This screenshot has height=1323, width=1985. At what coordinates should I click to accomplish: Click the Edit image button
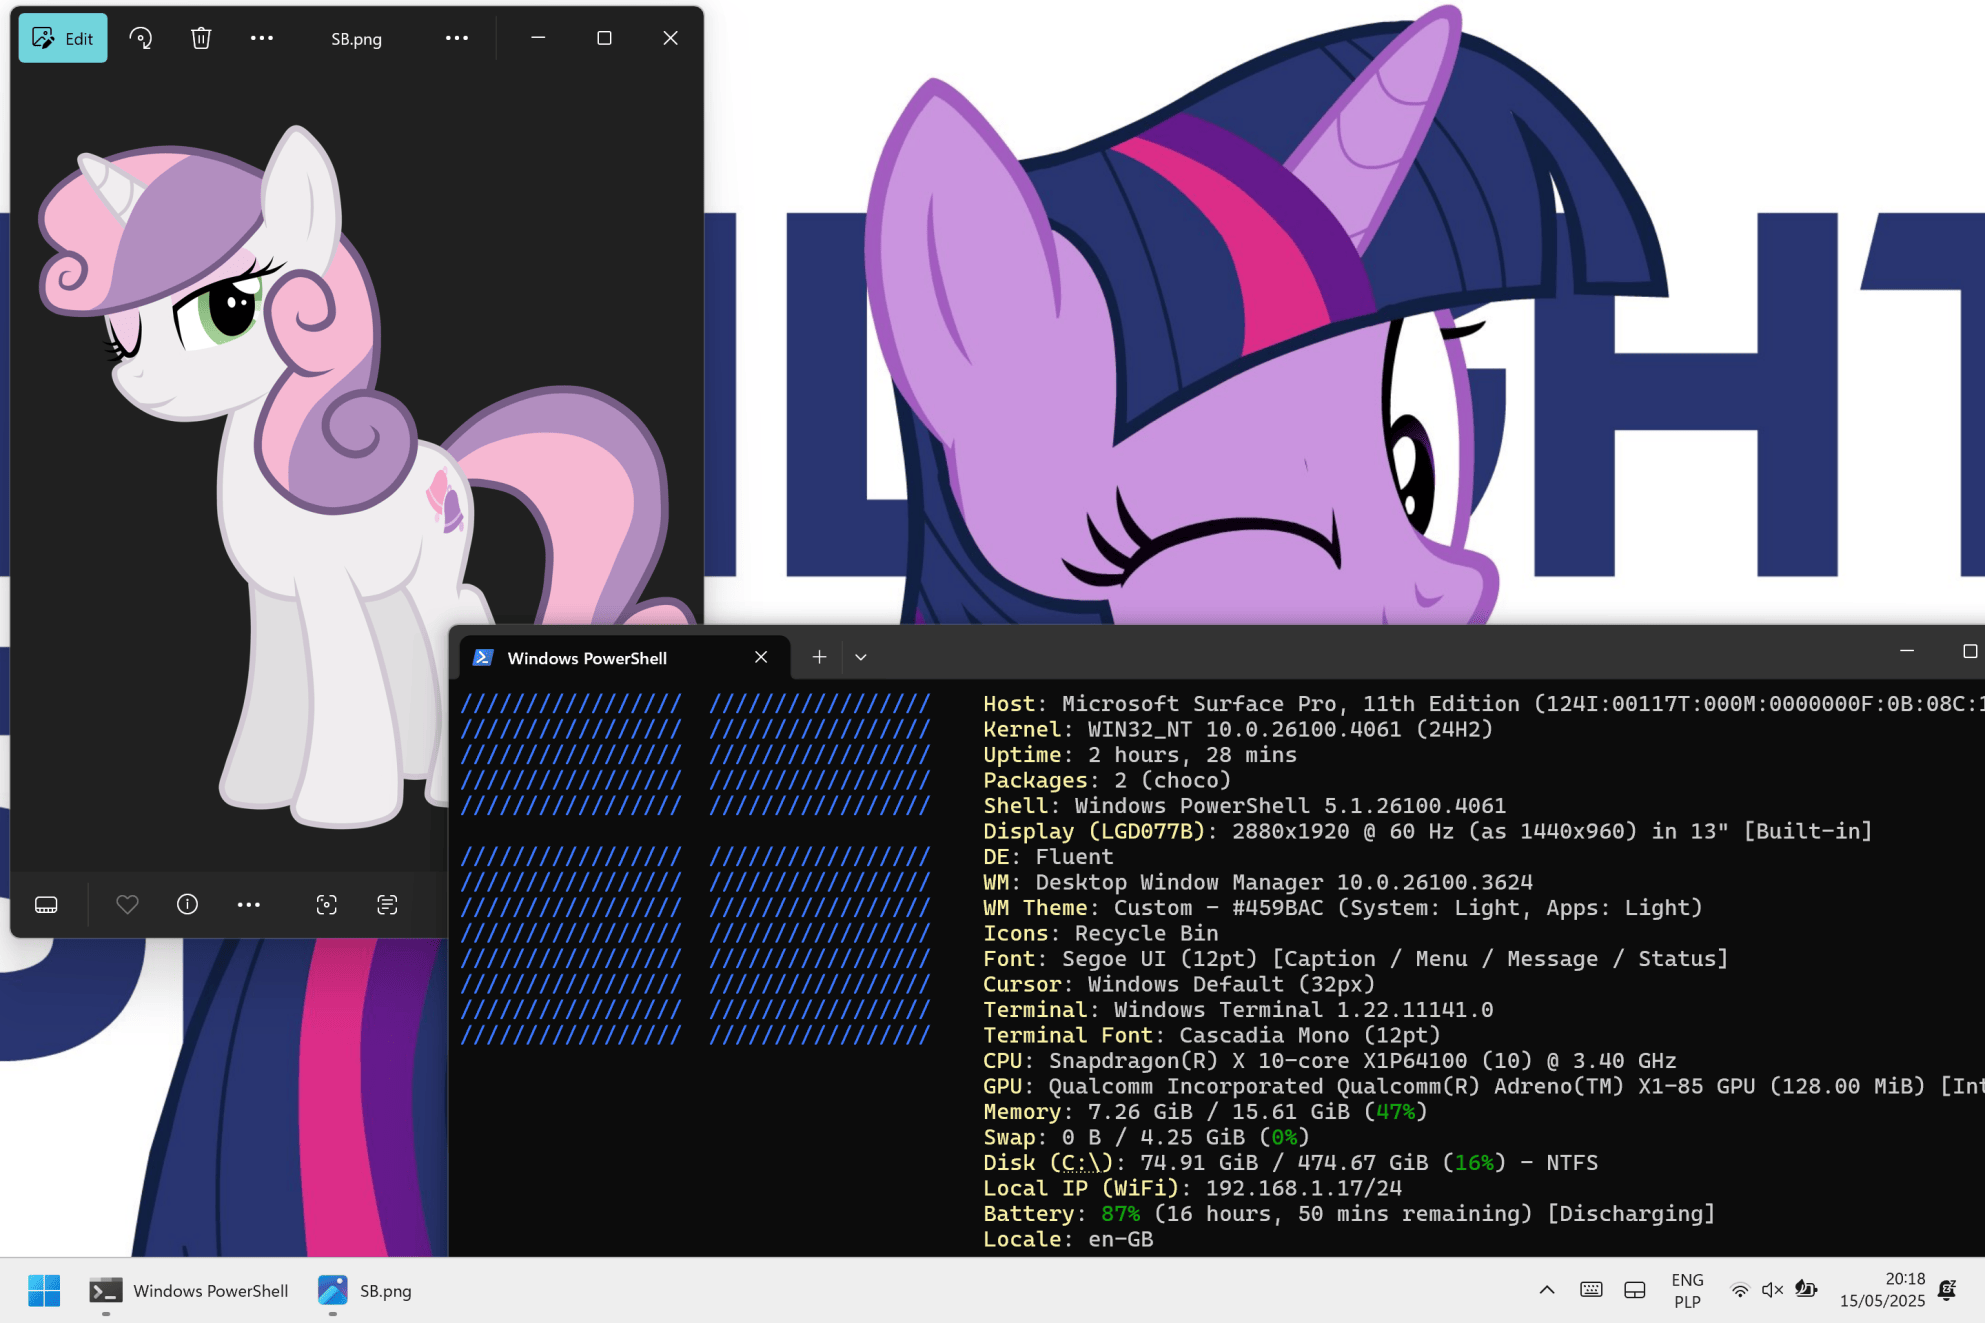[x=63, y=39]
